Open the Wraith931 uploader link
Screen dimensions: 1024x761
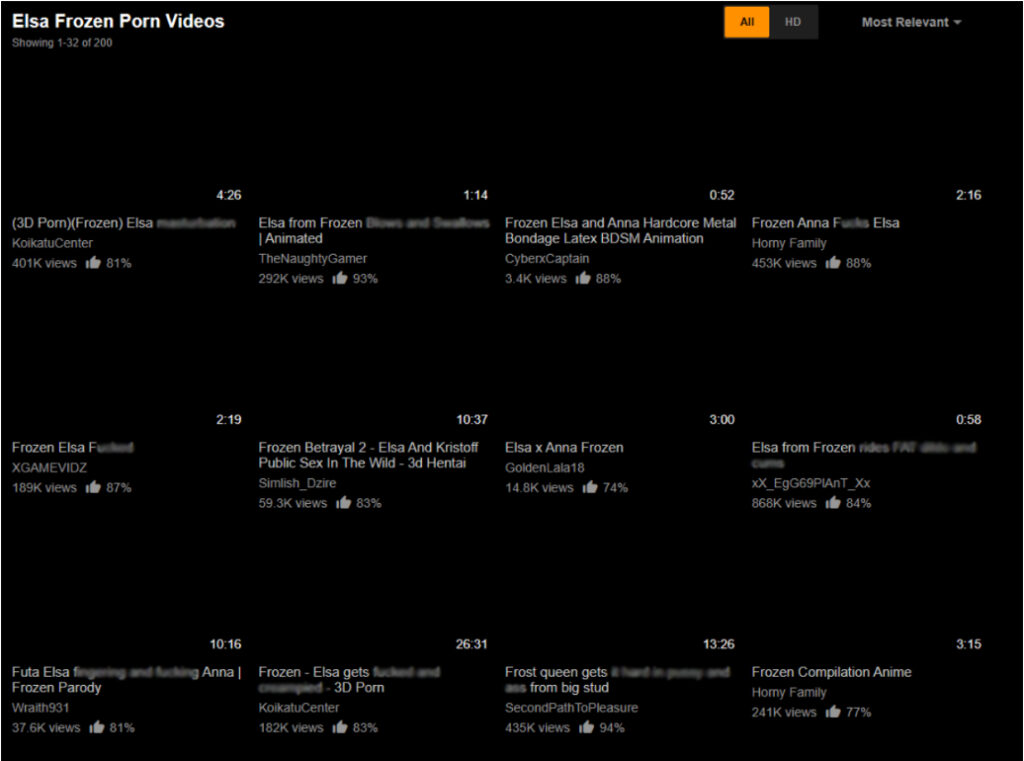tap(40, 707)
